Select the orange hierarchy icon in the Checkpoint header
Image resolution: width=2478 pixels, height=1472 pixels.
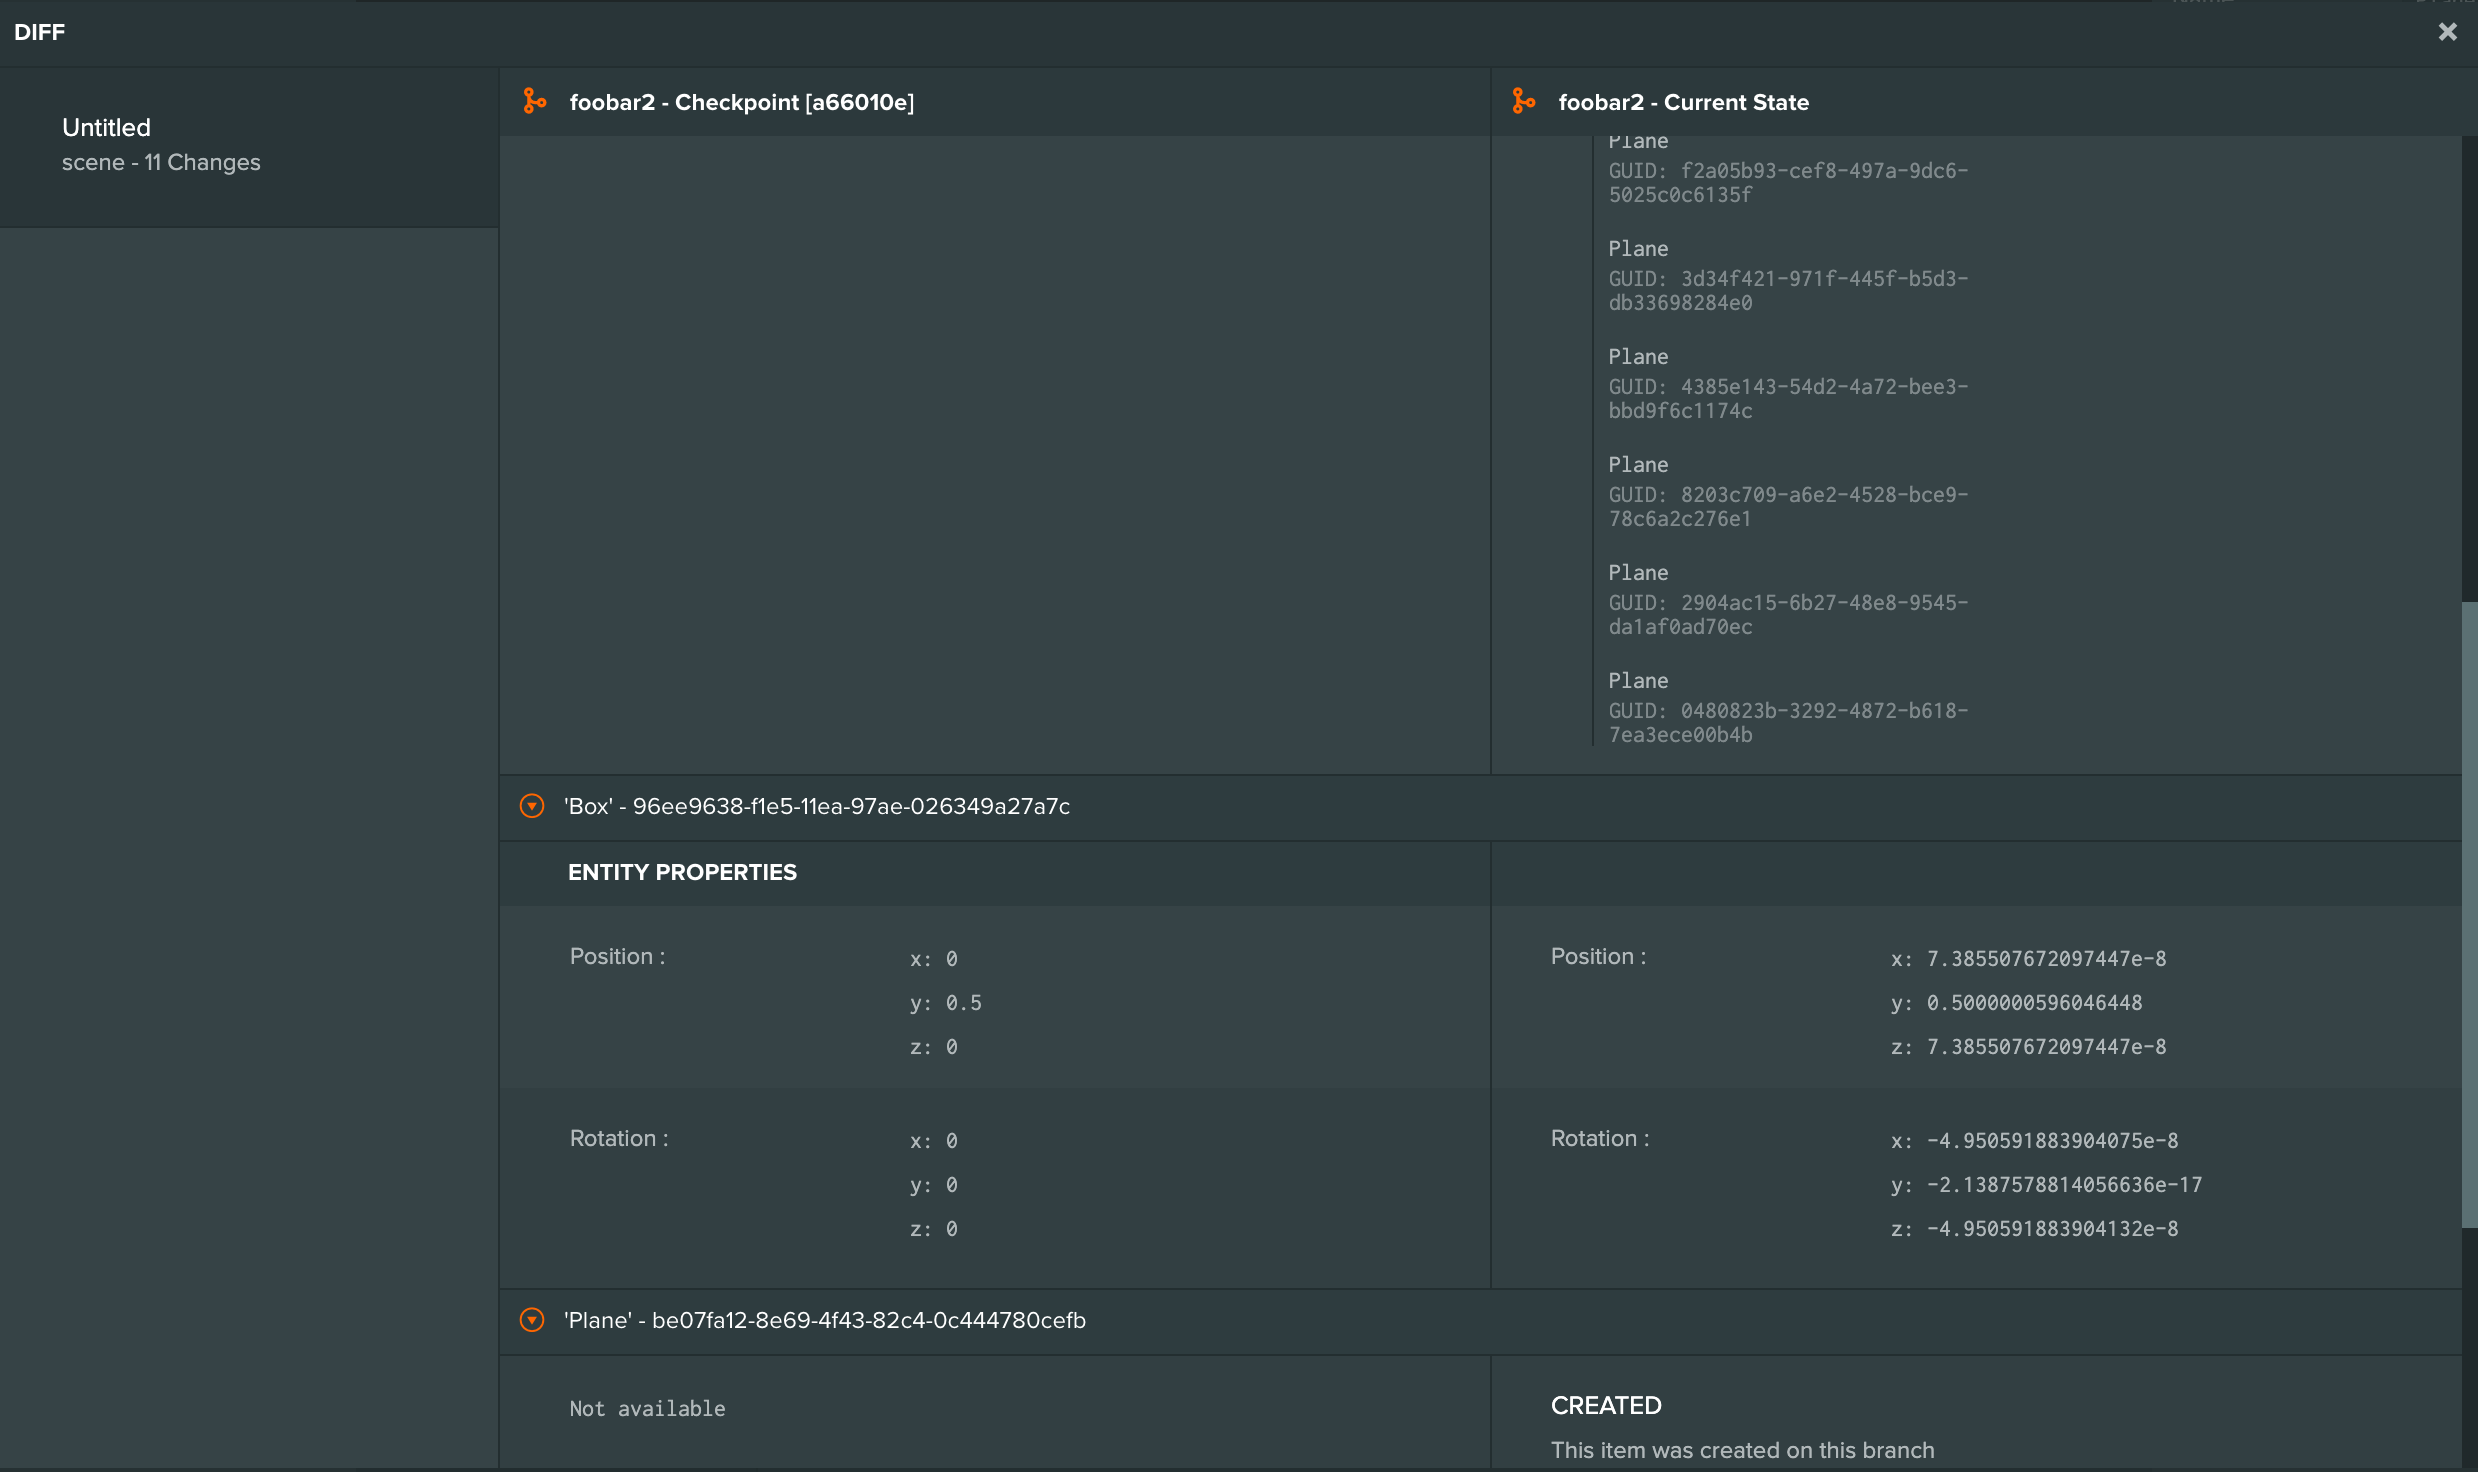click(x=533, y=101)
